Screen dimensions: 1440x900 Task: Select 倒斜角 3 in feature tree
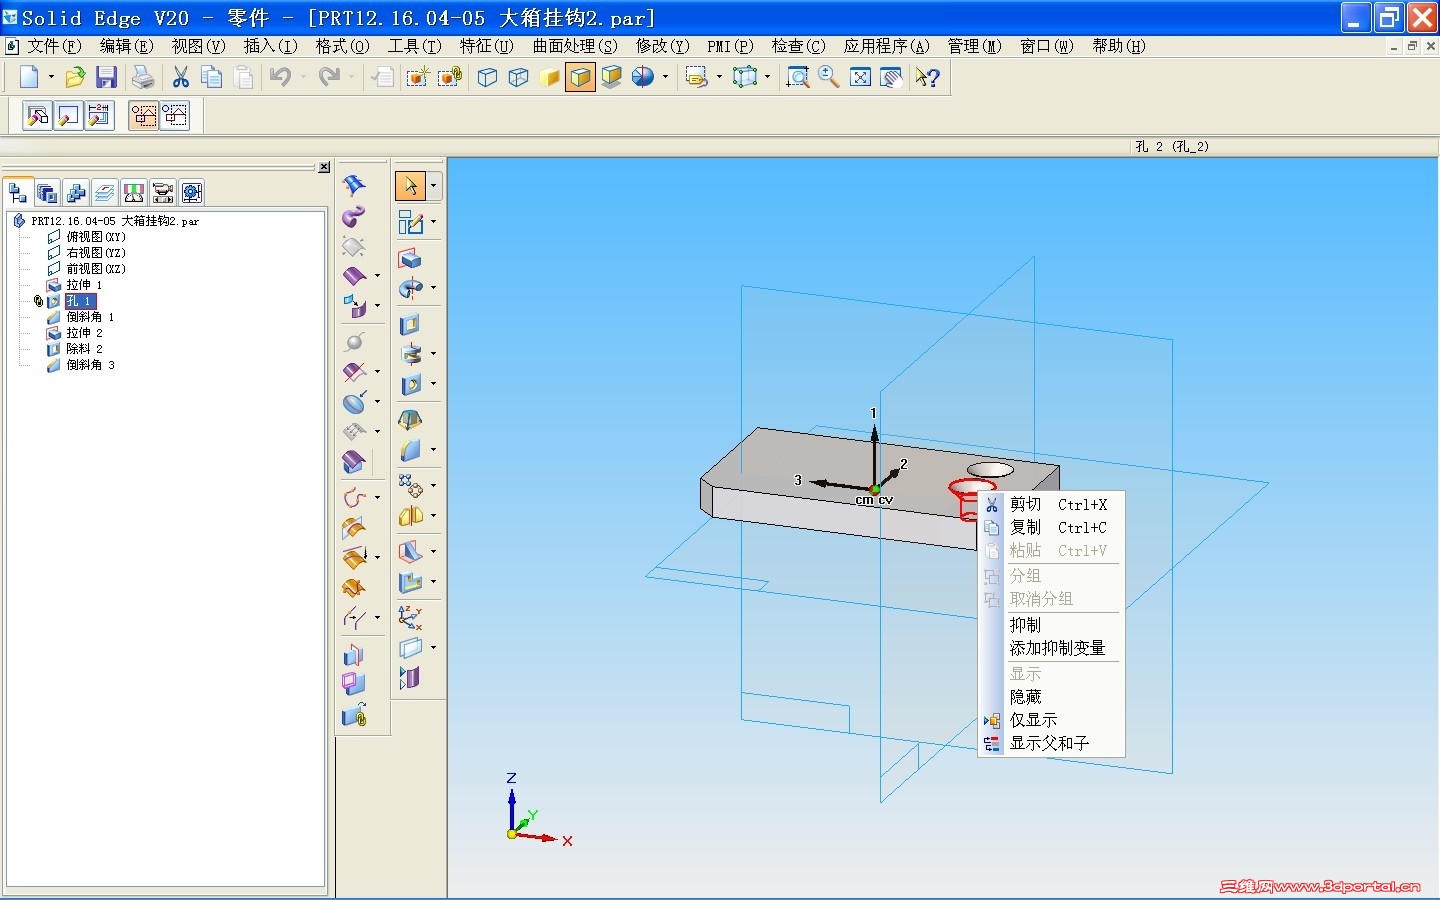(90, 365)
